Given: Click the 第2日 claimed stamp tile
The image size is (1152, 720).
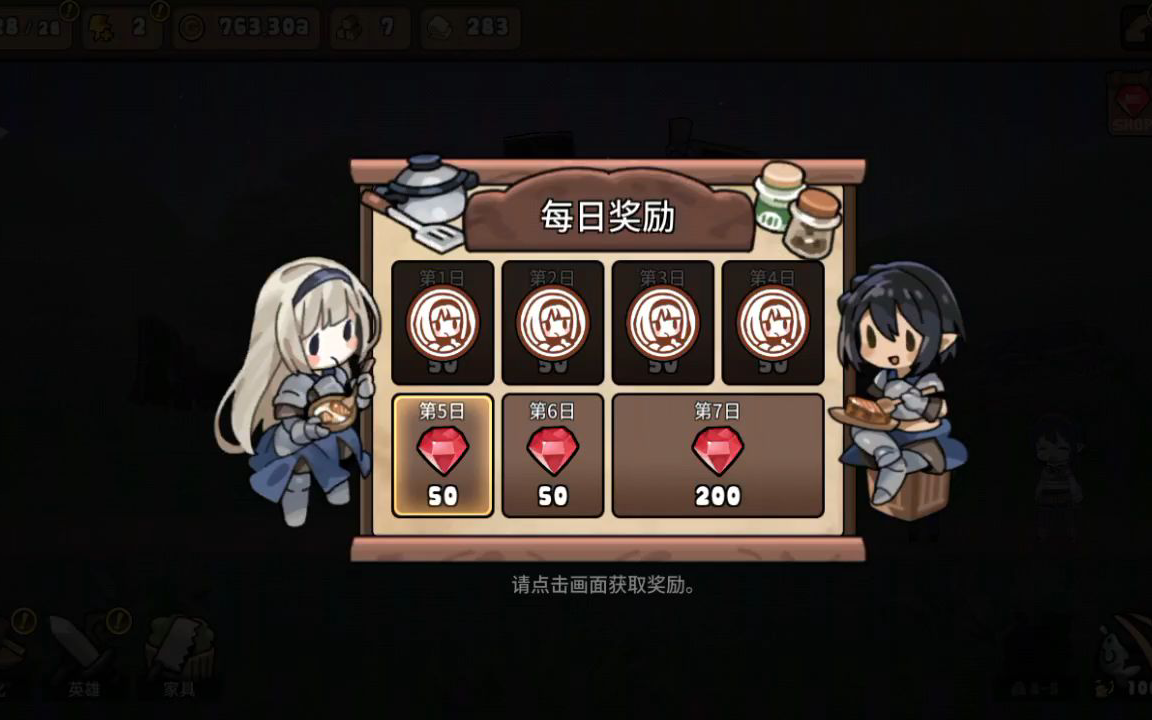Looking at the screenshot, I should coord(552,323).
